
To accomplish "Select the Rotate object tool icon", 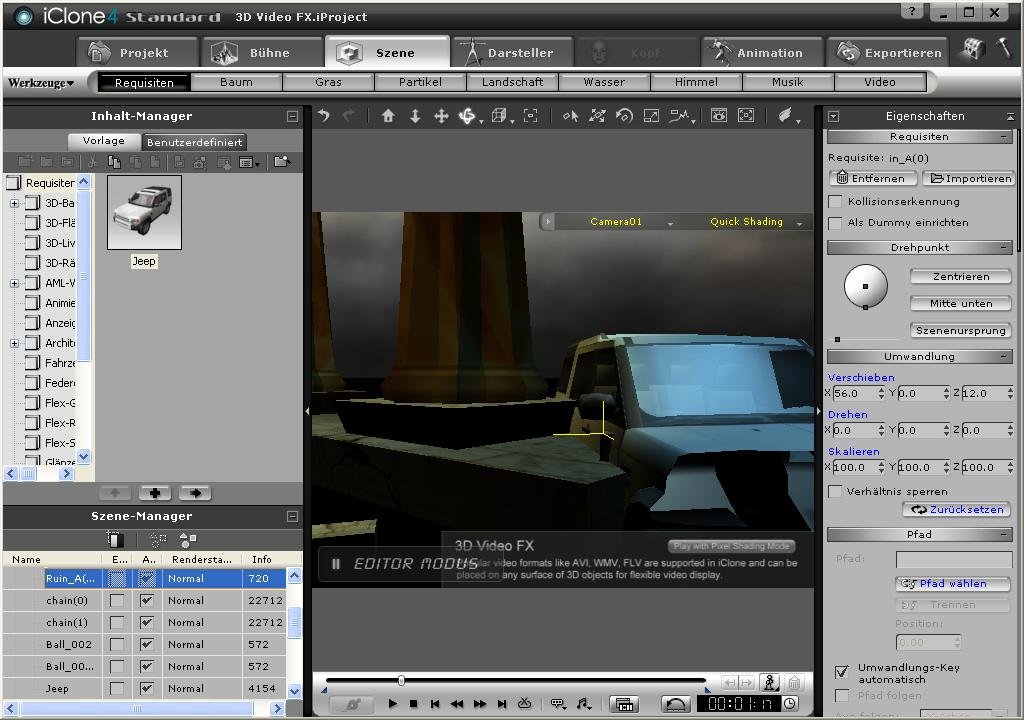I will coord(624,116).
